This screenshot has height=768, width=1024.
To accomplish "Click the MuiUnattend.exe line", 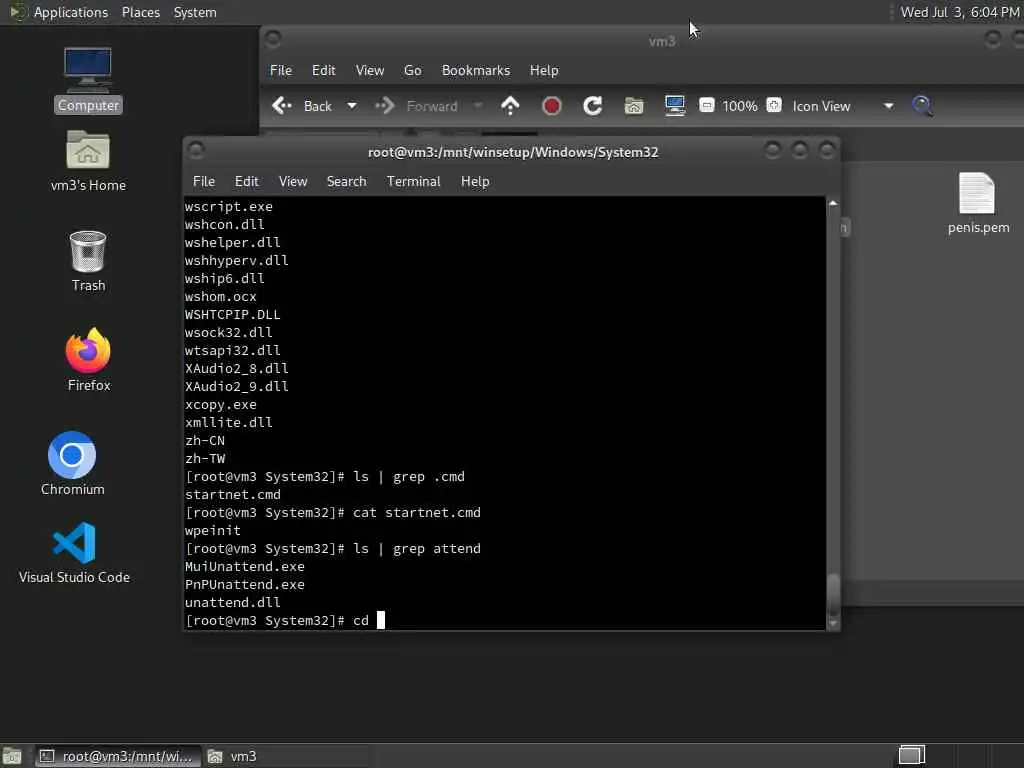I will tap(244, 566).
